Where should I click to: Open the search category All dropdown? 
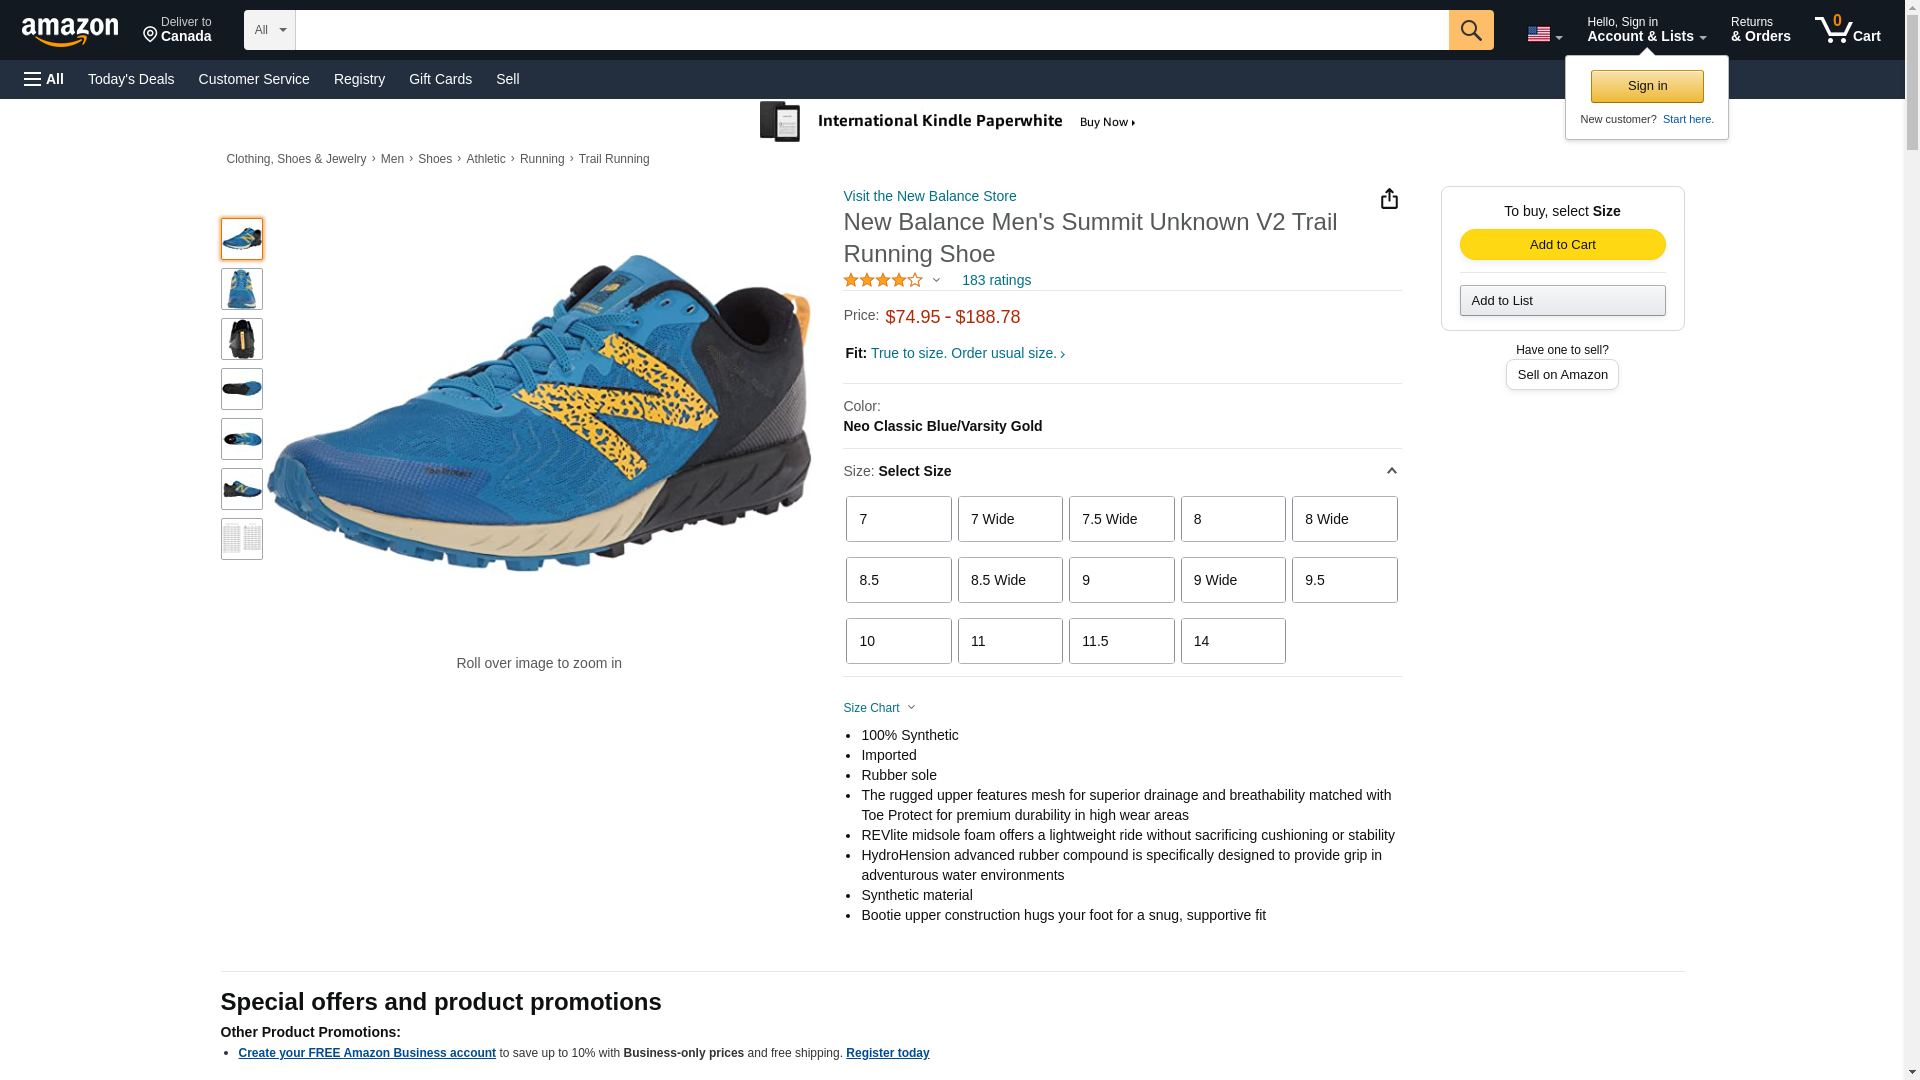269,30
